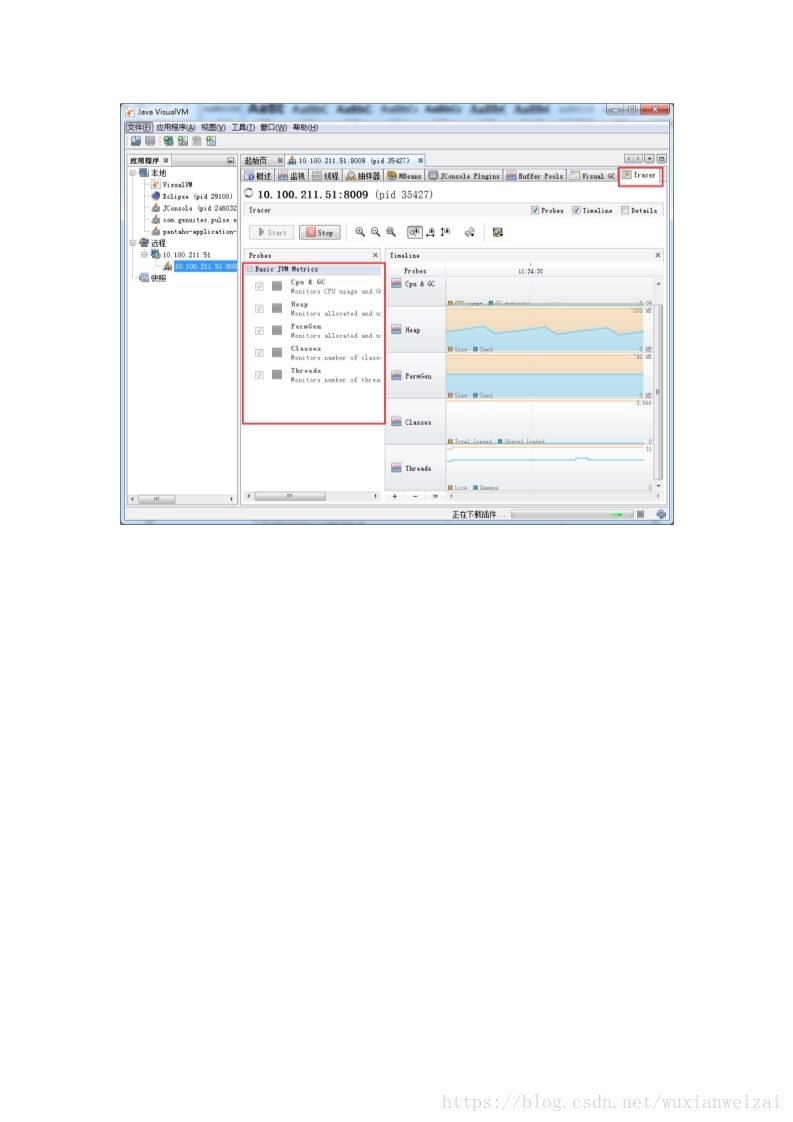Select the vertical mouse scroll mode icon
This screenshot has width=793, height=1122.
(445, 232)
